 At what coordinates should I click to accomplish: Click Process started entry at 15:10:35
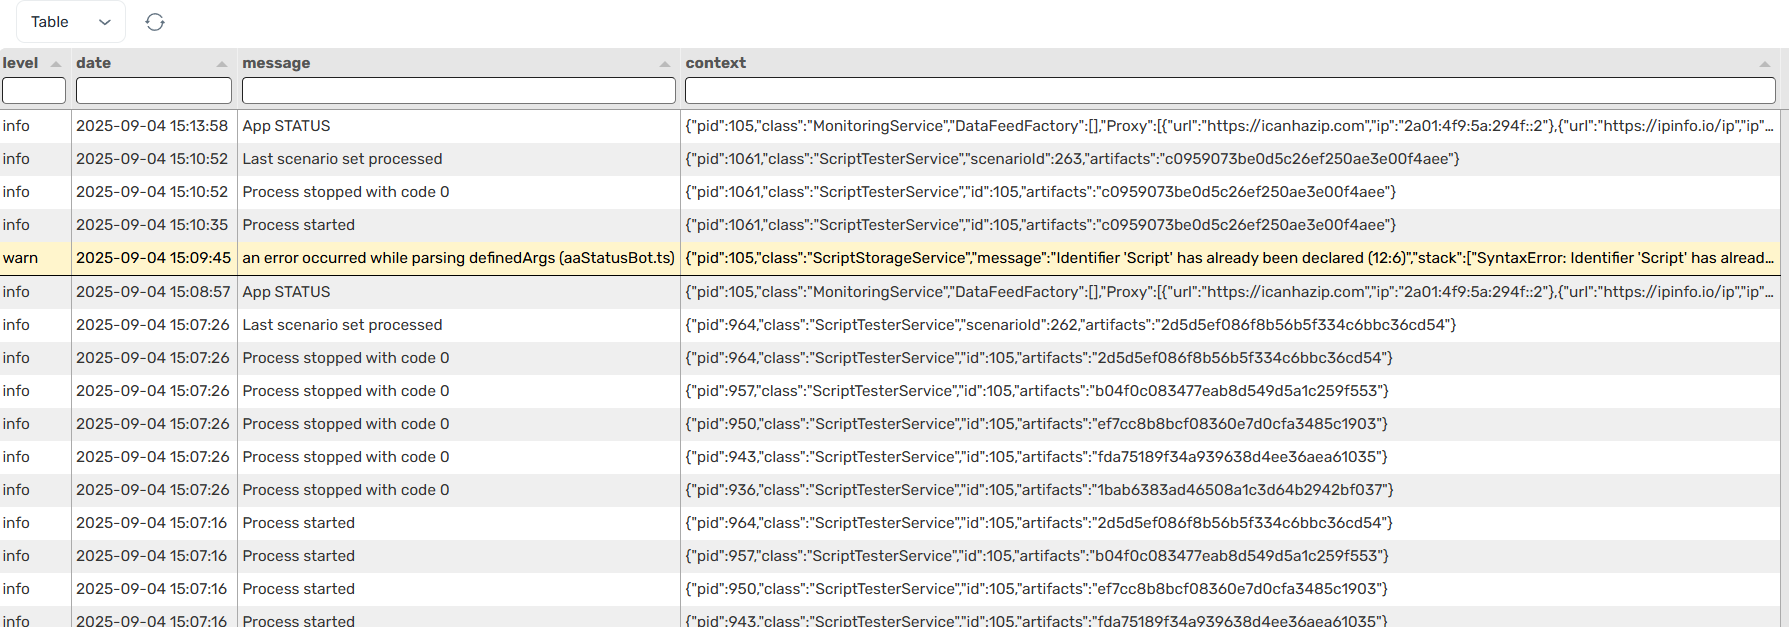(298, 225)
